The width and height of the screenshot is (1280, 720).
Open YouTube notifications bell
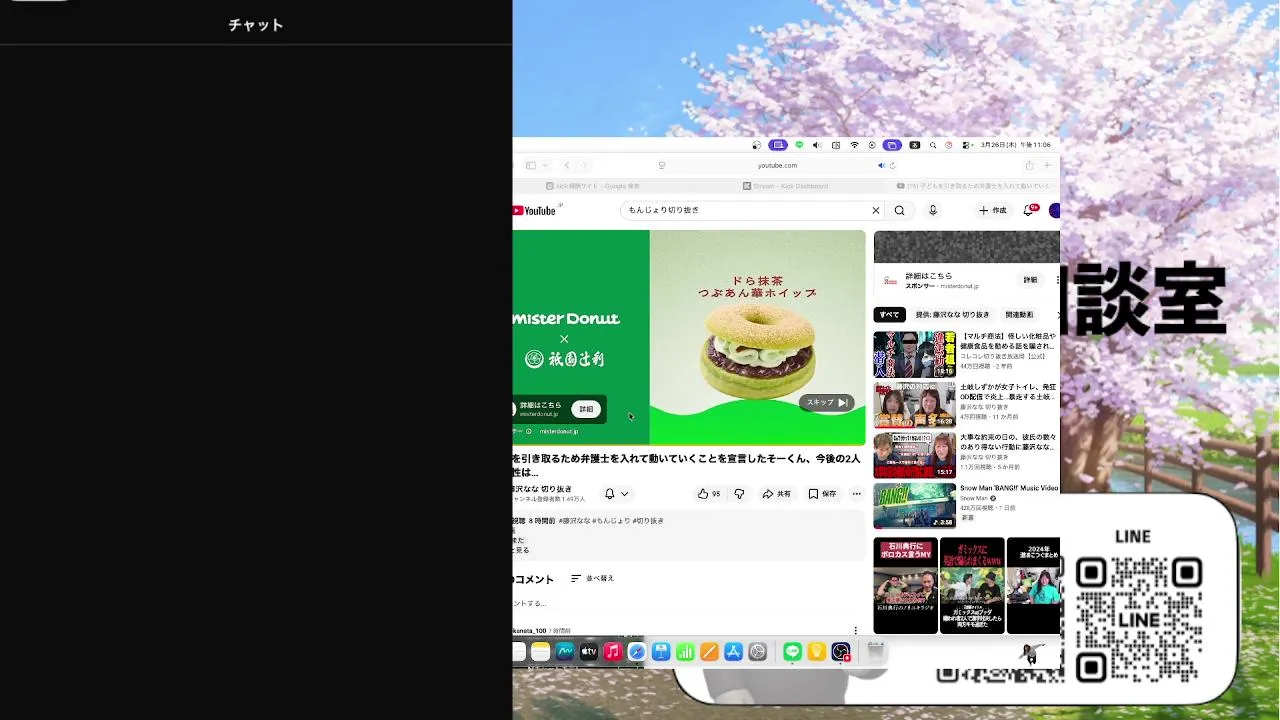click(1028, 210)
